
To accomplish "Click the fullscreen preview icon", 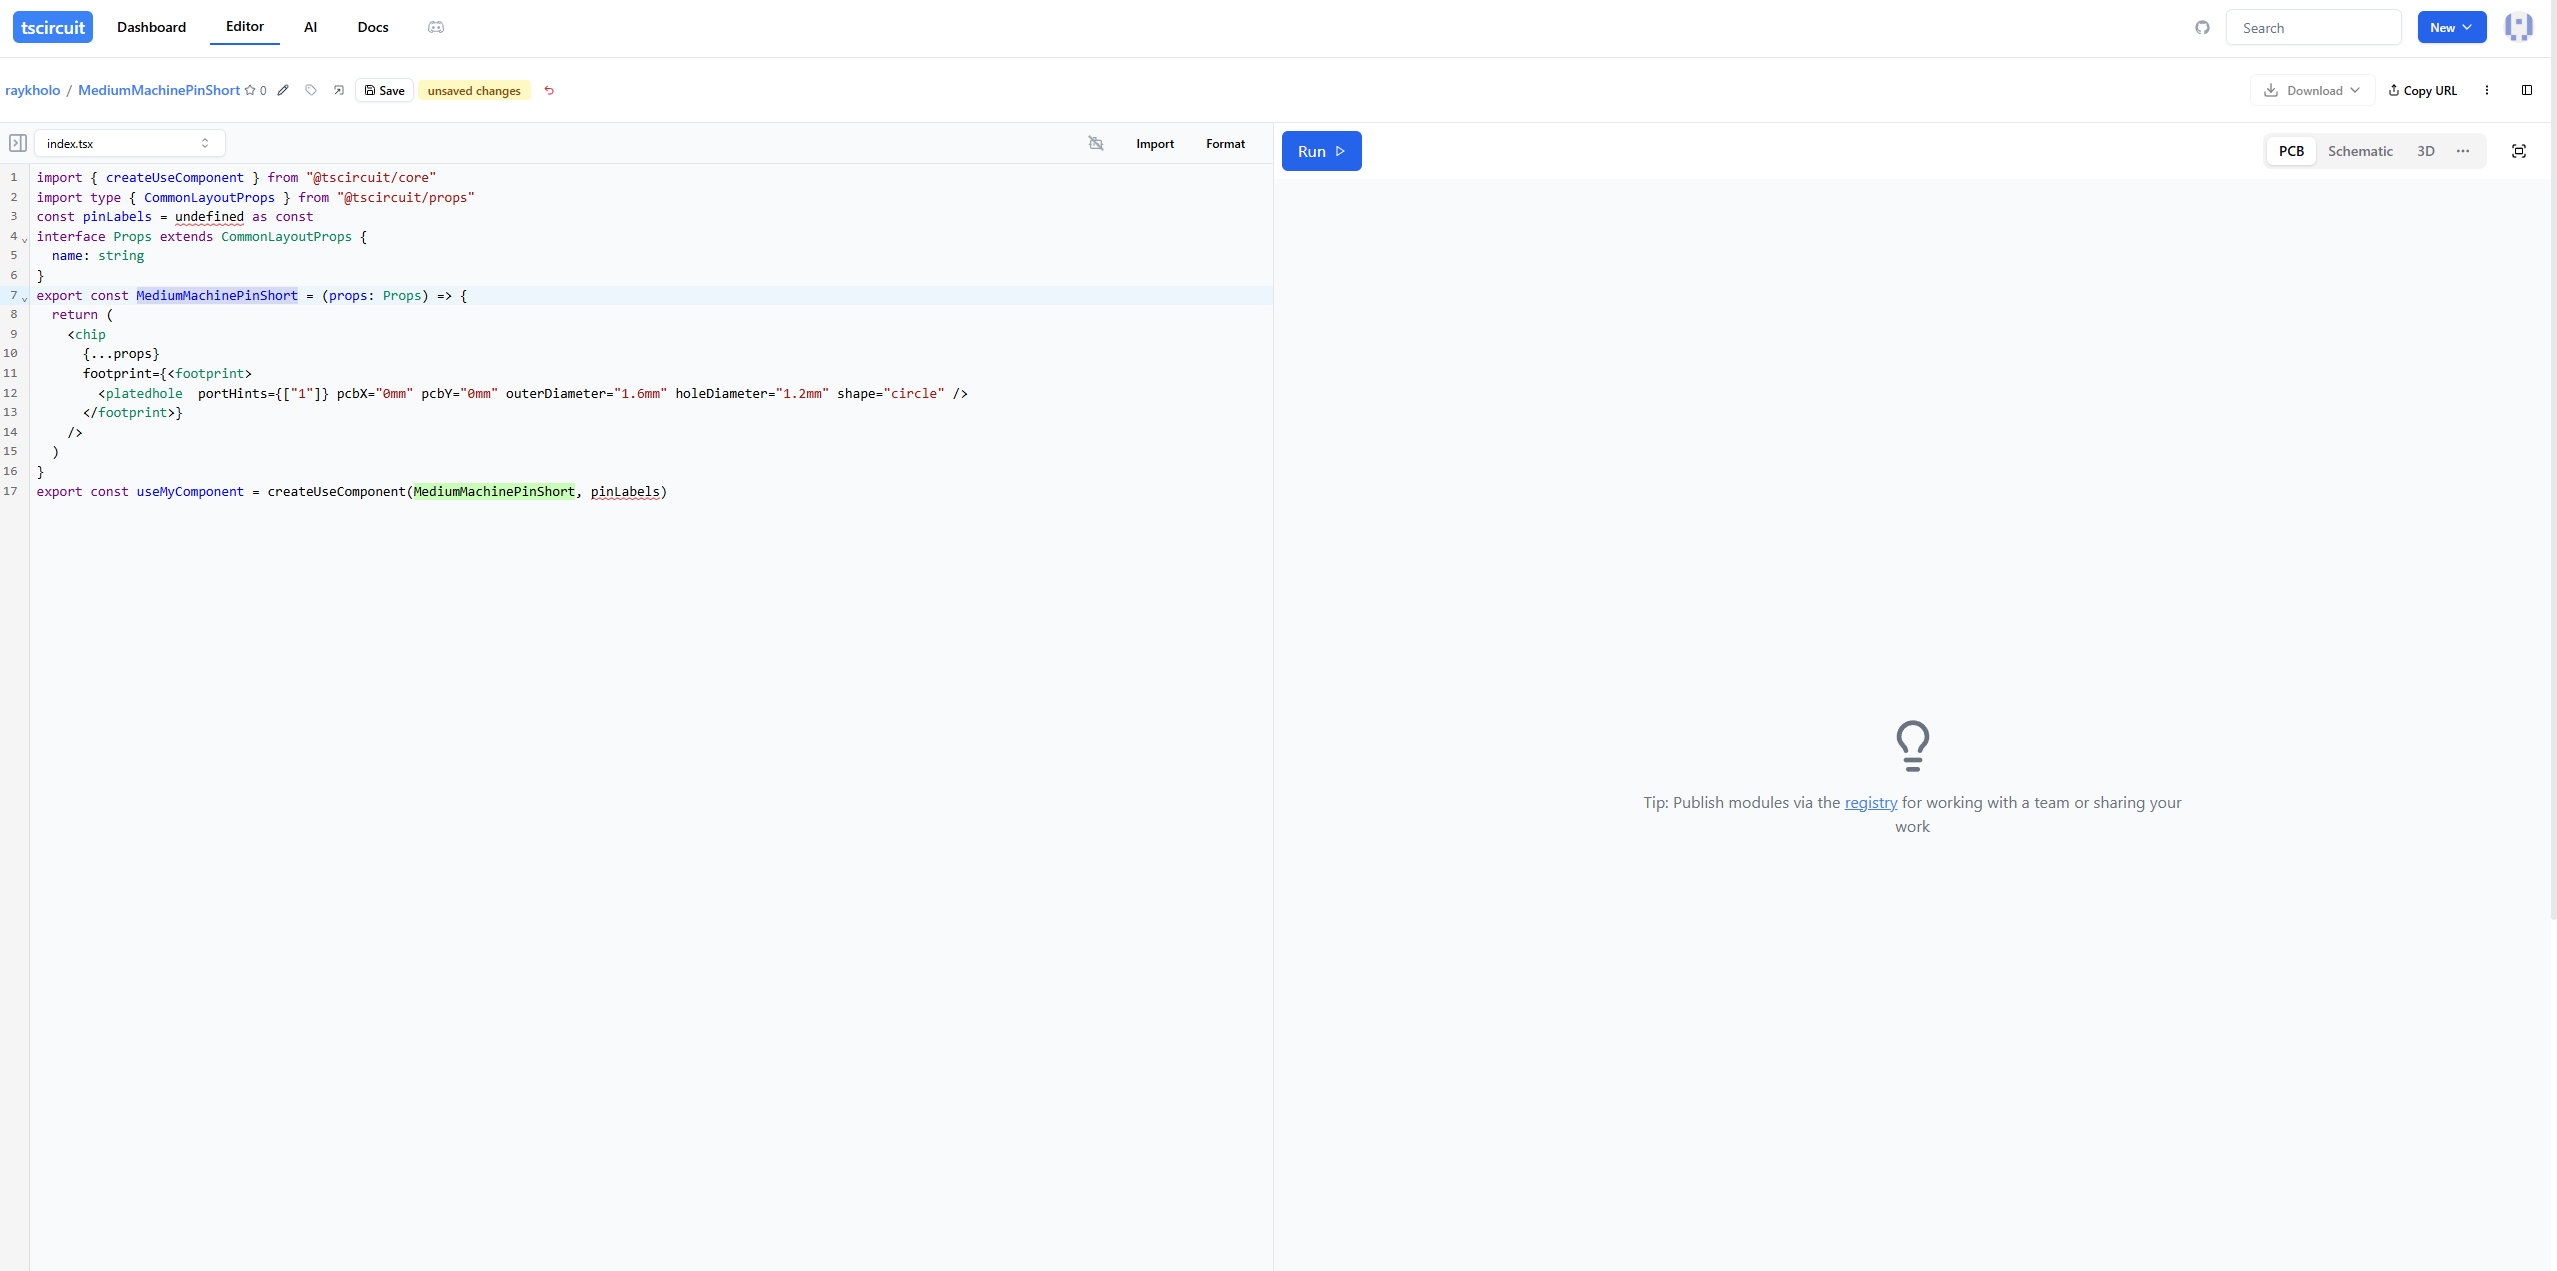I will pos(2519,151).
